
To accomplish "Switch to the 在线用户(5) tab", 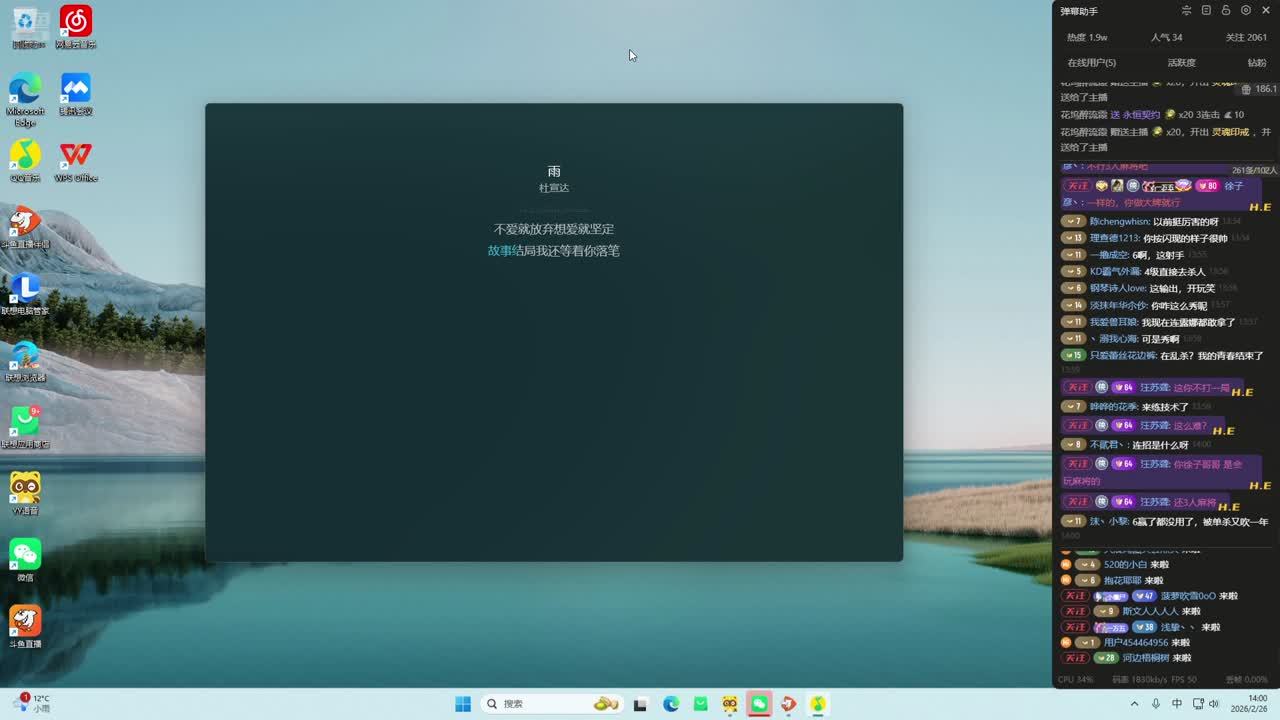I will pos(1091,63).
